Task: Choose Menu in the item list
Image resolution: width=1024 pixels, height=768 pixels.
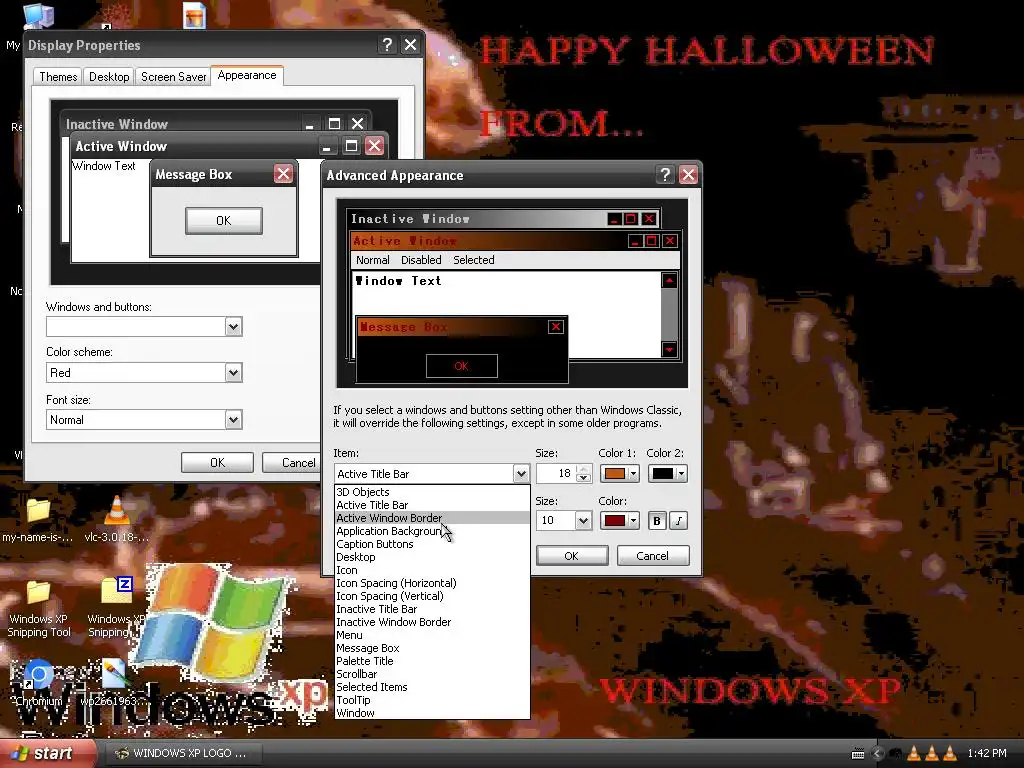Action: pos(432,635)
